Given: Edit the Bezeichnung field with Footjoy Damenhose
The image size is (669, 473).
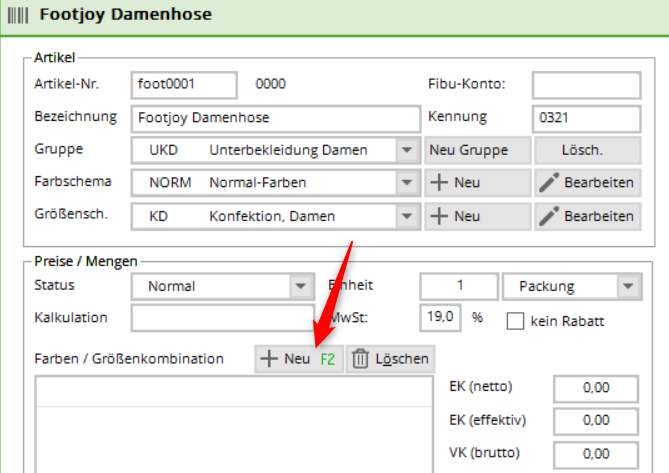Looking at the screenshot, I should click(x=276, y=118).
